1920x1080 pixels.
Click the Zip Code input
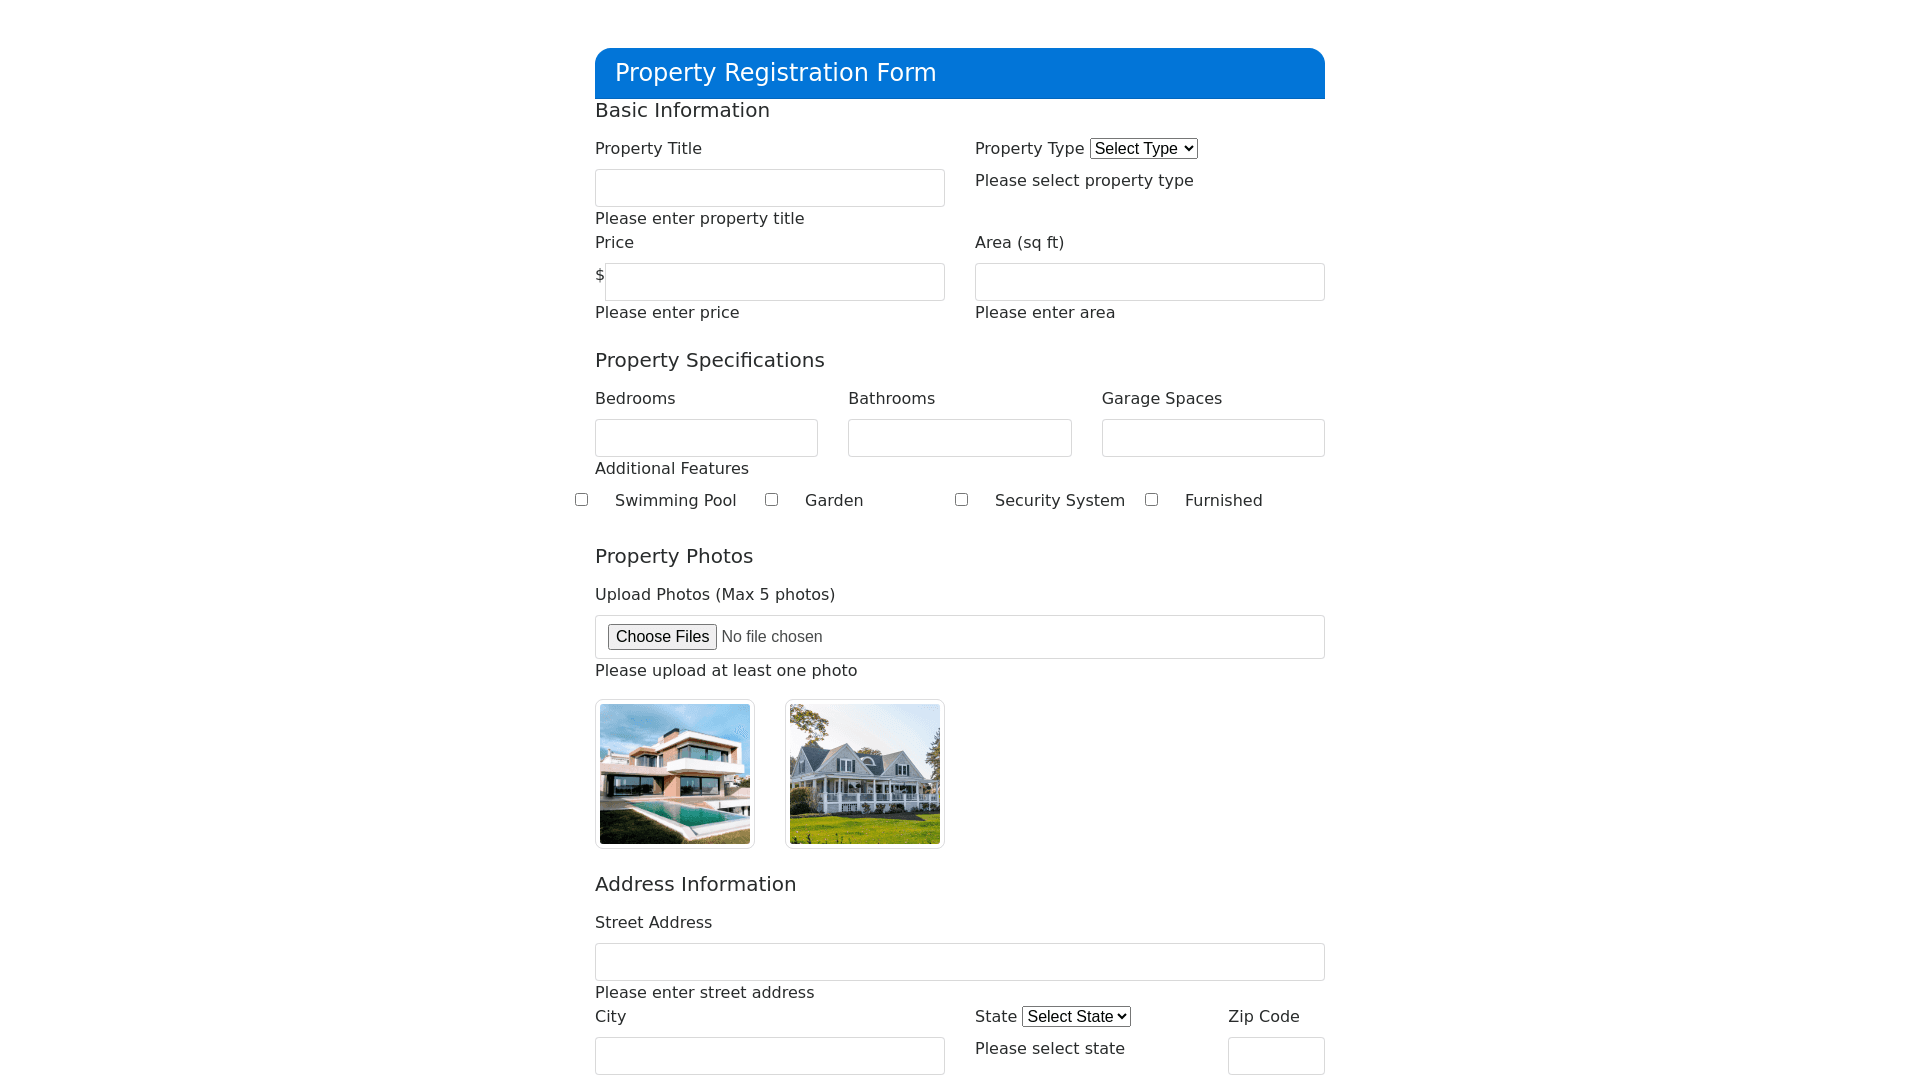1276,1056
